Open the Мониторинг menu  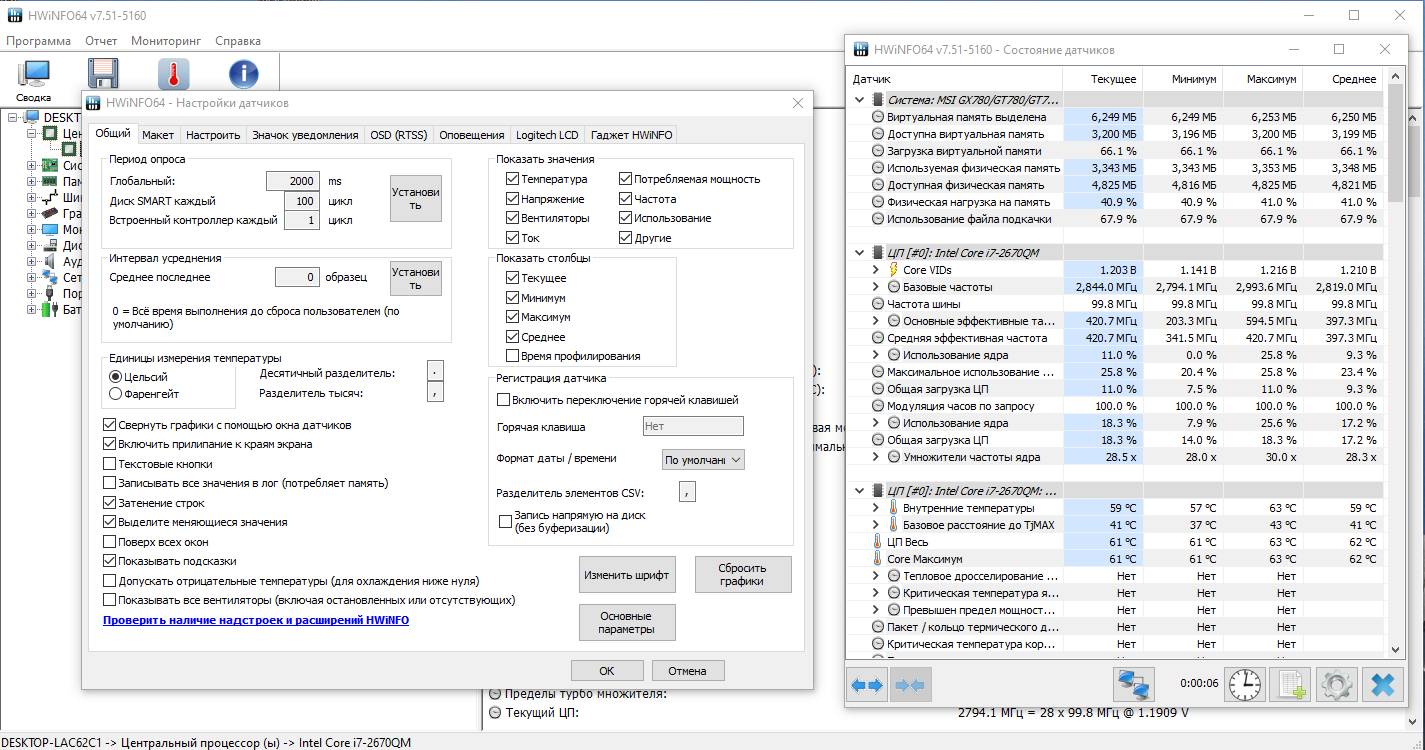[x=166, y=41]
